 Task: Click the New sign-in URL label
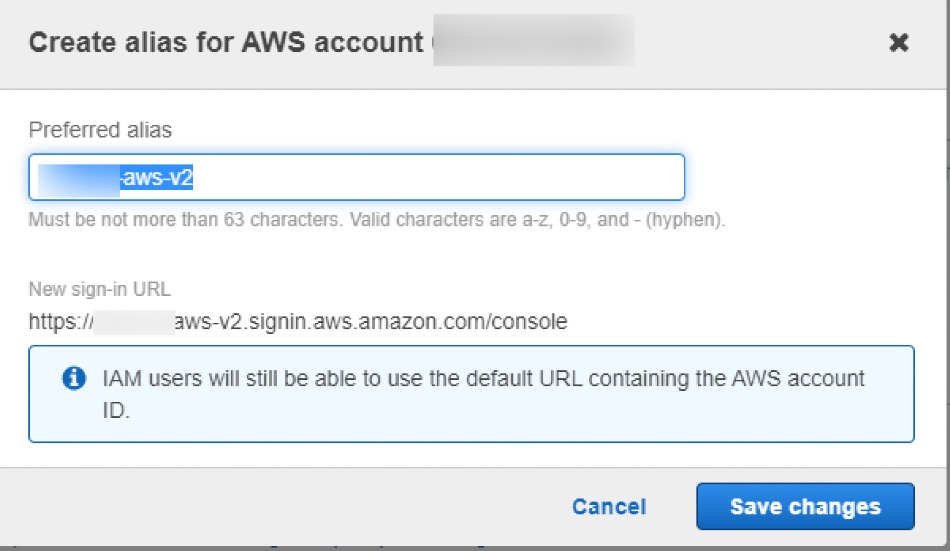click(x=99, y=289)
